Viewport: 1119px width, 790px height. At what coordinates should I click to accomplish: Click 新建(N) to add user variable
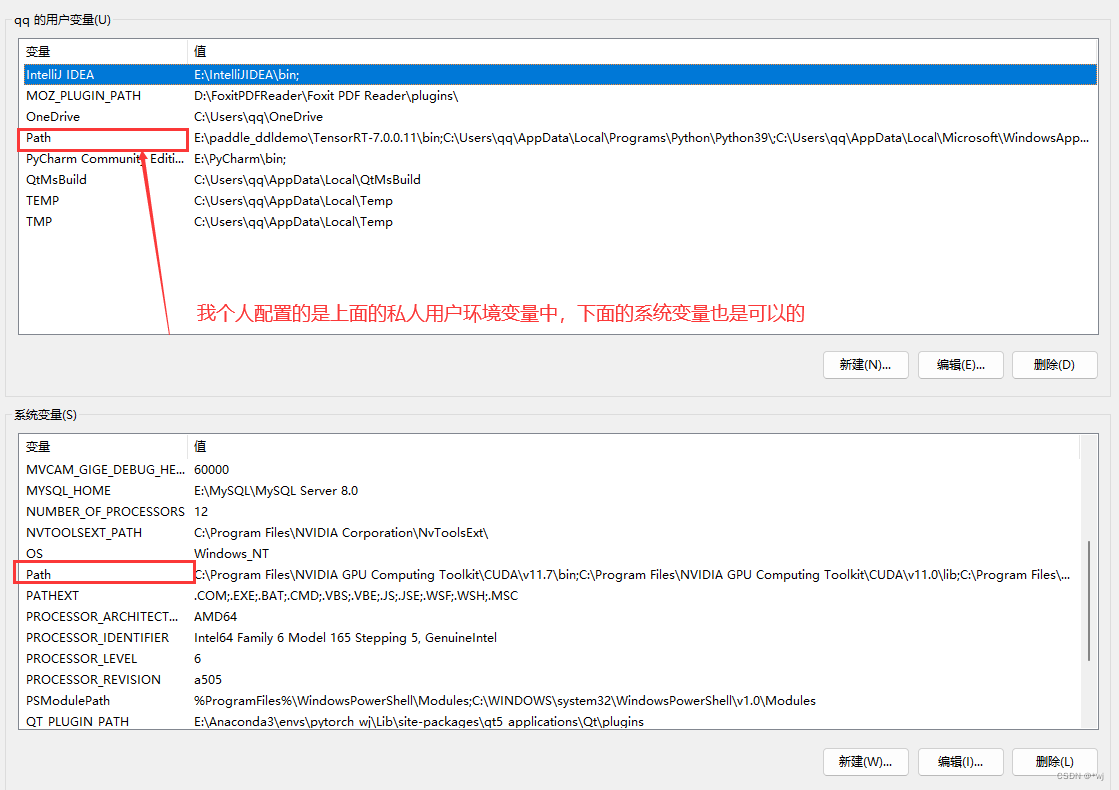click(x=864, y=364)
